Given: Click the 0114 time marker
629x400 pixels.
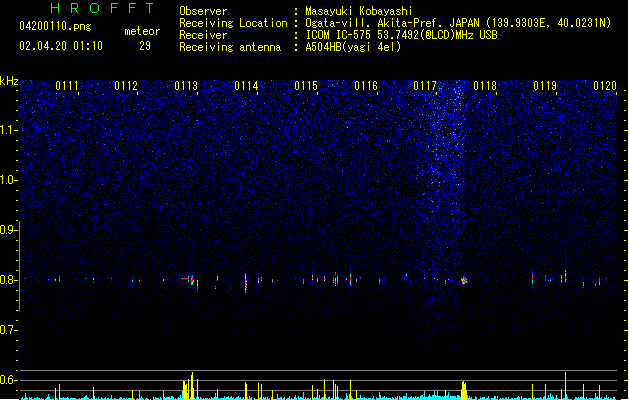Looking at the screenshot, I should (246, 86).
